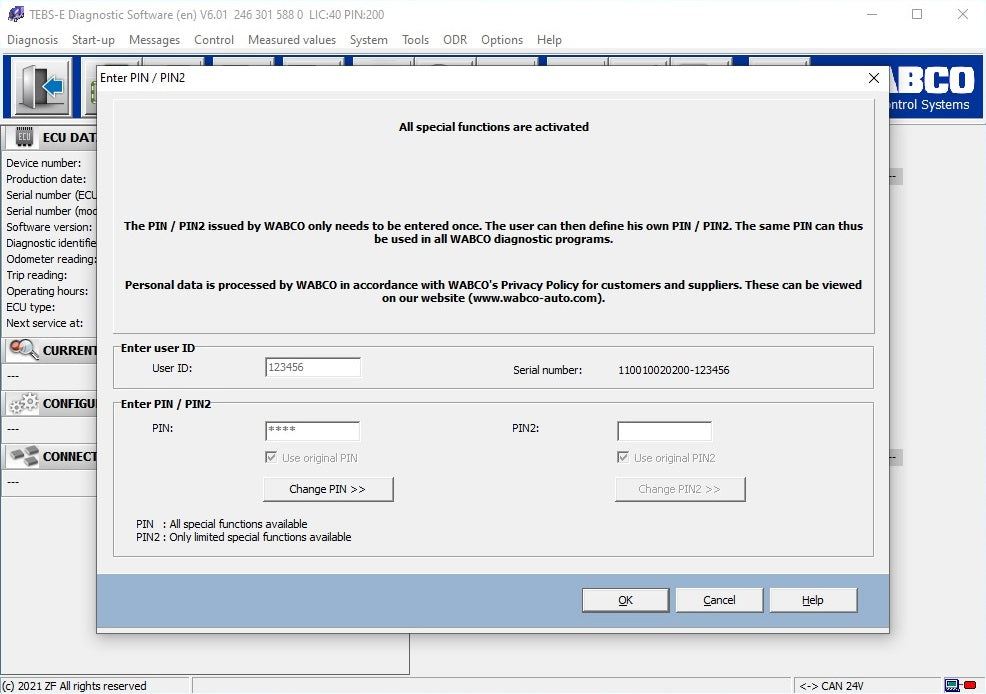This screenshot has height=694, width=986.
Task: Click the "Trip reading:" label
Action: click(x=36, y=275)
